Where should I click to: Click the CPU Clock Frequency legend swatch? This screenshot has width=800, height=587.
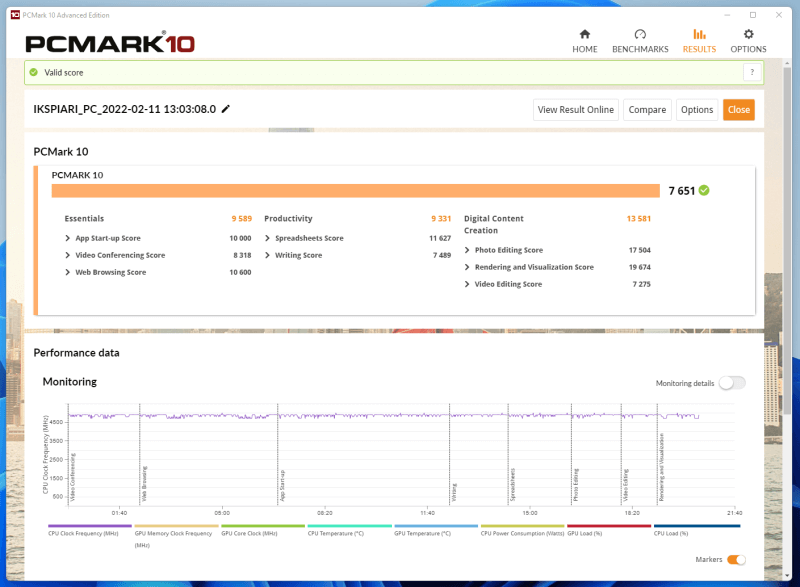[89, 525]
